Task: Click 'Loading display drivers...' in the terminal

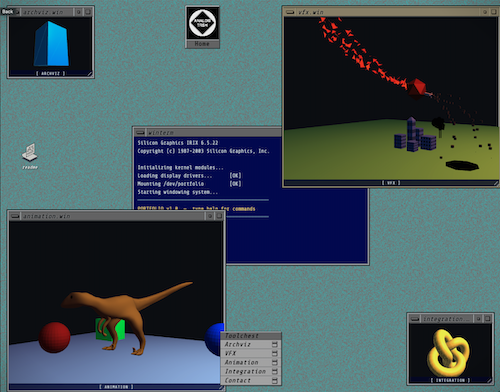Action: pyautogui.click(x=175, y=176)
